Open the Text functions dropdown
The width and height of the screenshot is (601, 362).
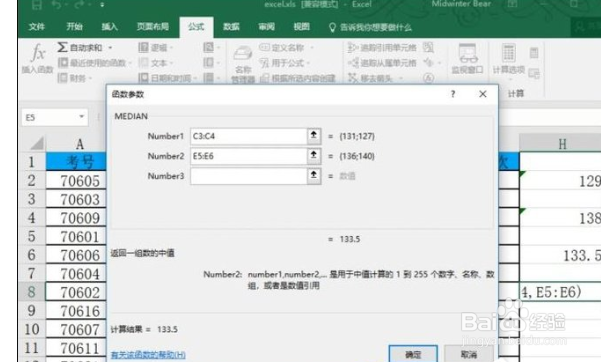tap(156, 63)
